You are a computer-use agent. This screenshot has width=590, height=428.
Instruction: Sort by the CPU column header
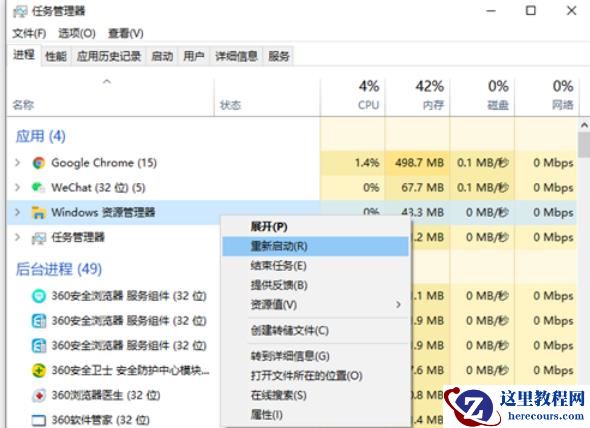coord(353,97)
